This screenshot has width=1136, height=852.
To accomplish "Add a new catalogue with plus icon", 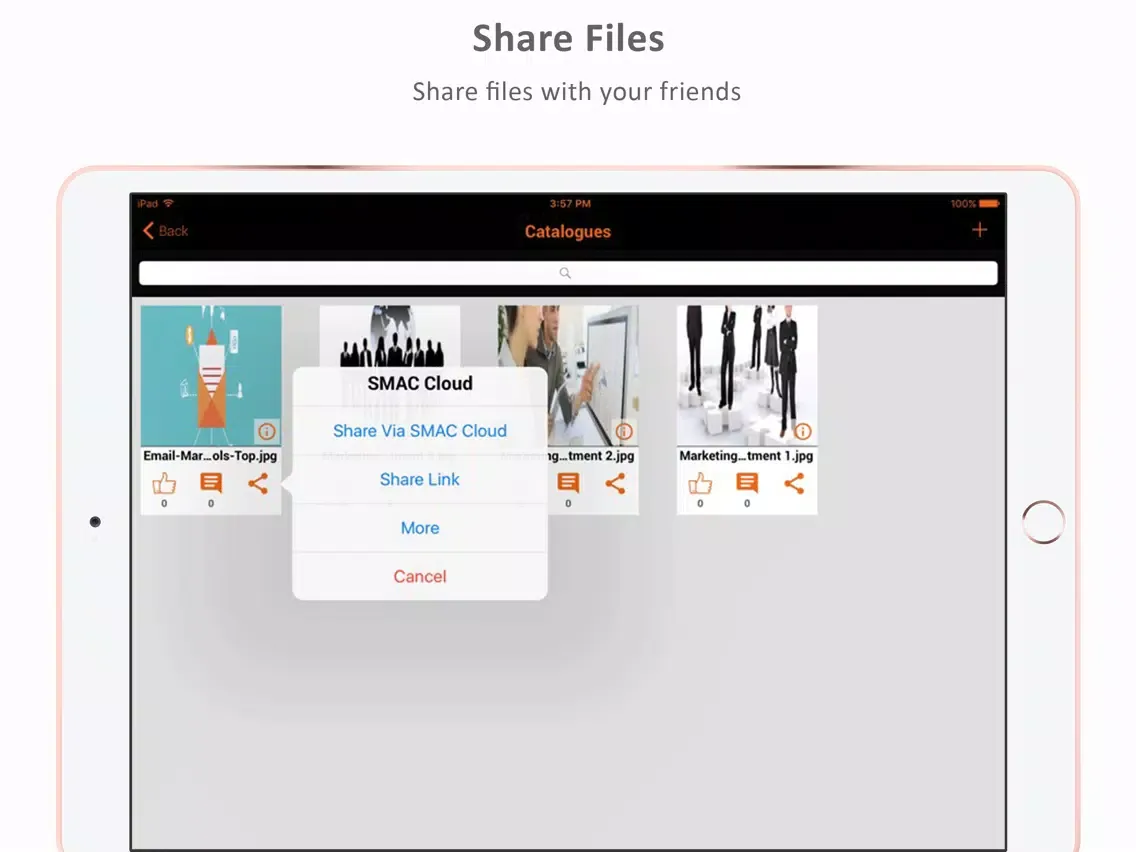I will 980,230.
